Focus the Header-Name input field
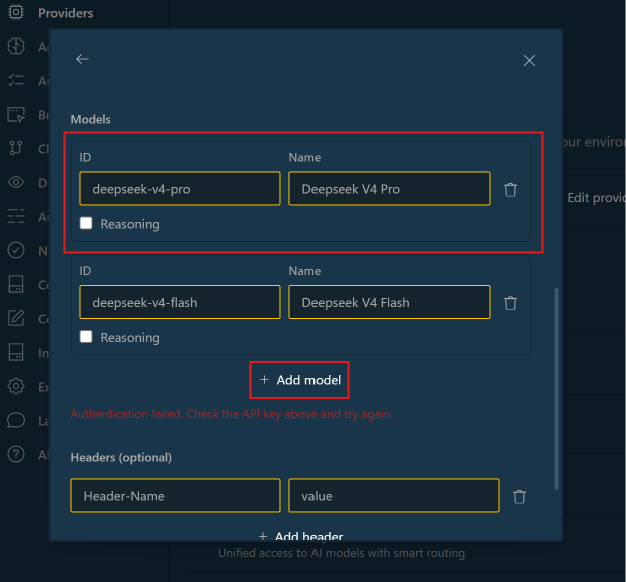Screen dimensions: 626x582 tap(175, 495)
